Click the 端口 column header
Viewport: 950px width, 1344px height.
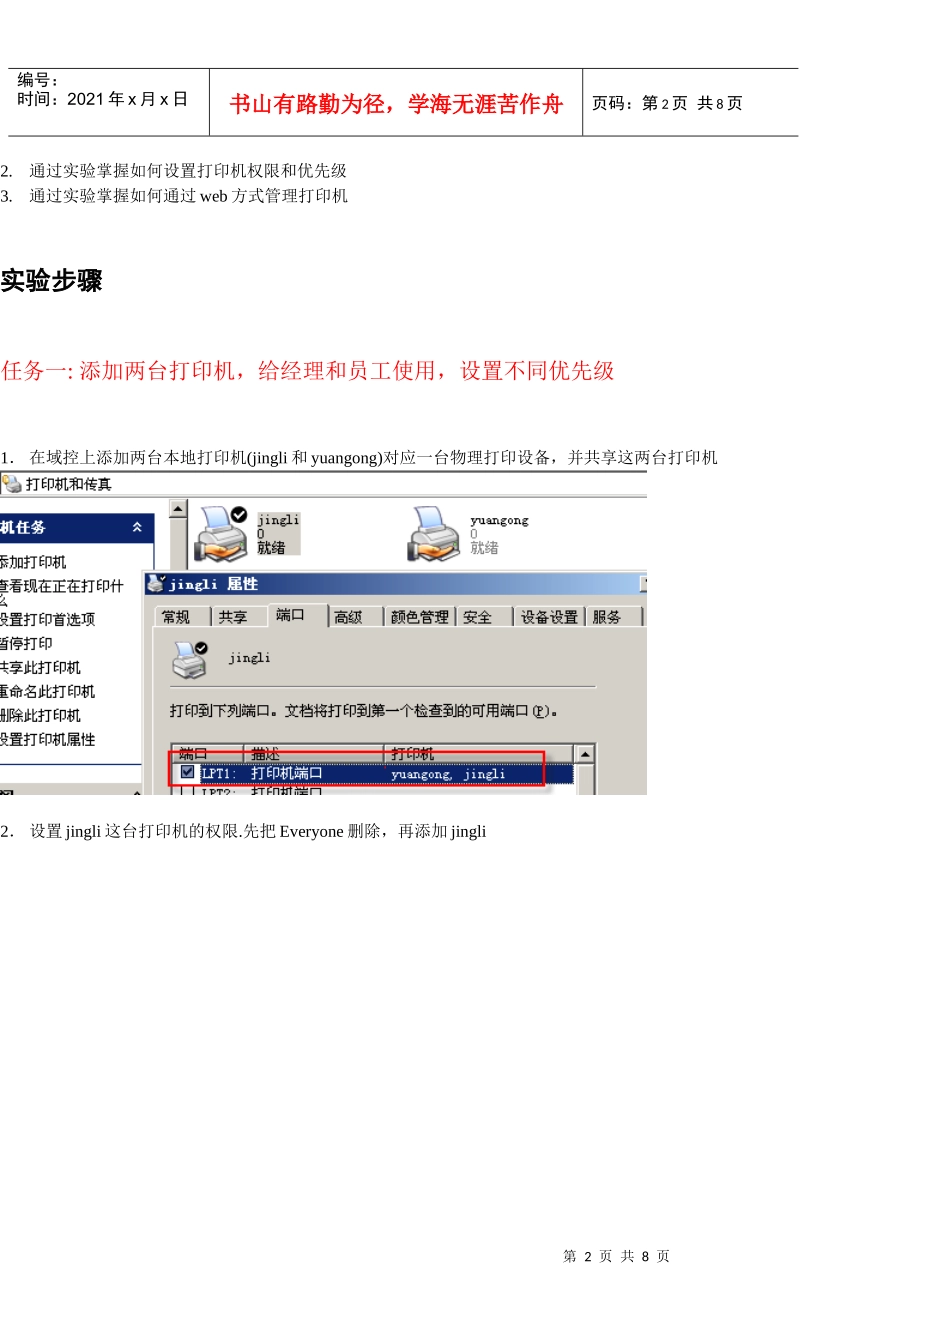pyautogui.click(x=208, y=753)
